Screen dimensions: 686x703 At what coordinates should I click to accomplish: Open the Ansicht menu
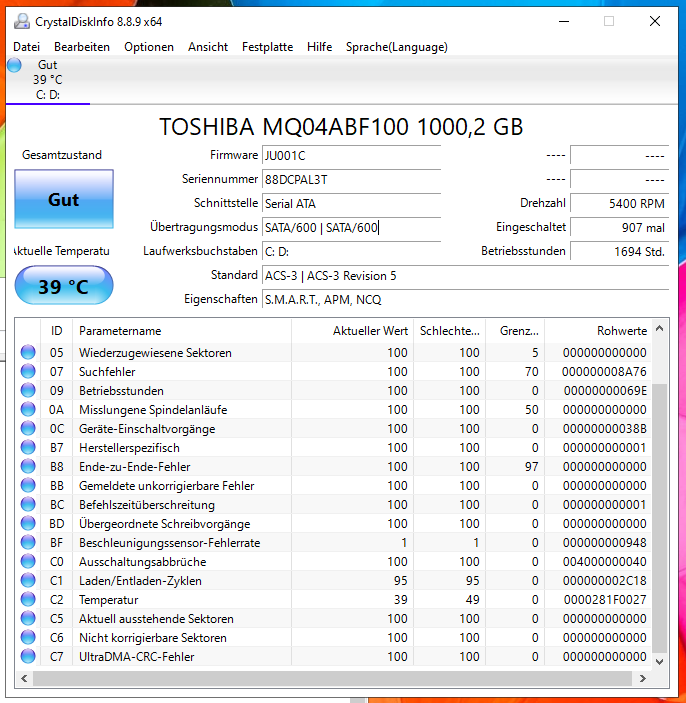tap(208, 47)
